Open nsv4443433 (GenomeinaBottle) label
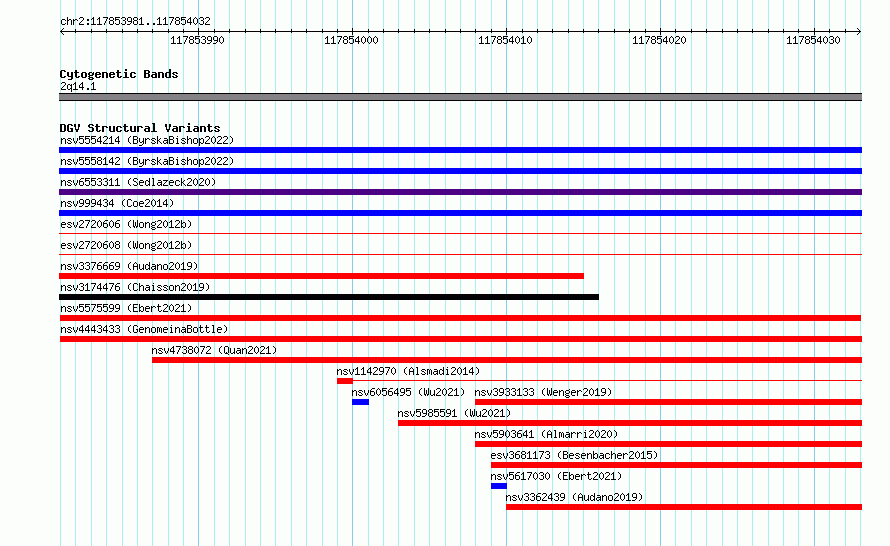The image size is (890, 546). (144, 329)
